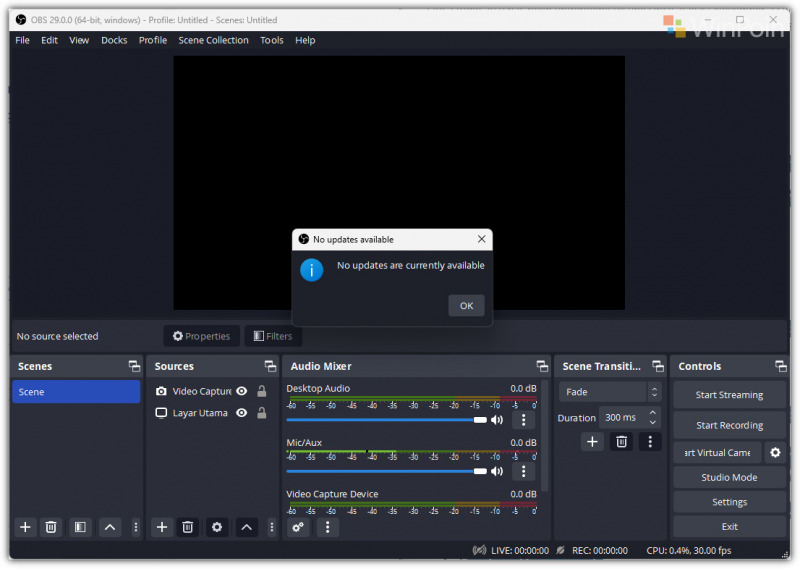
Task: Open the Edit menu
Action: click(49, 40)
